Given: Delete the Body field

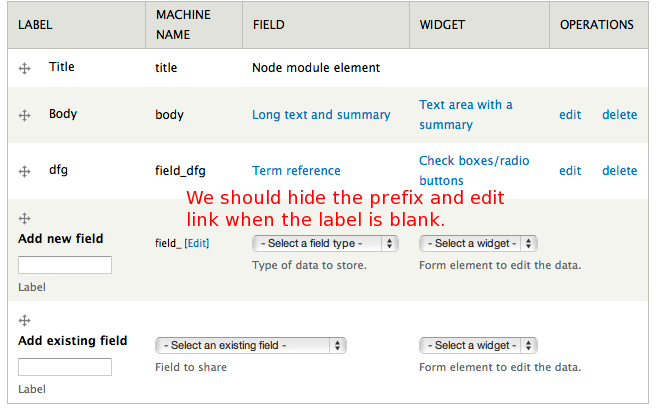Looking at the screenshot, I should pos(619,115).
